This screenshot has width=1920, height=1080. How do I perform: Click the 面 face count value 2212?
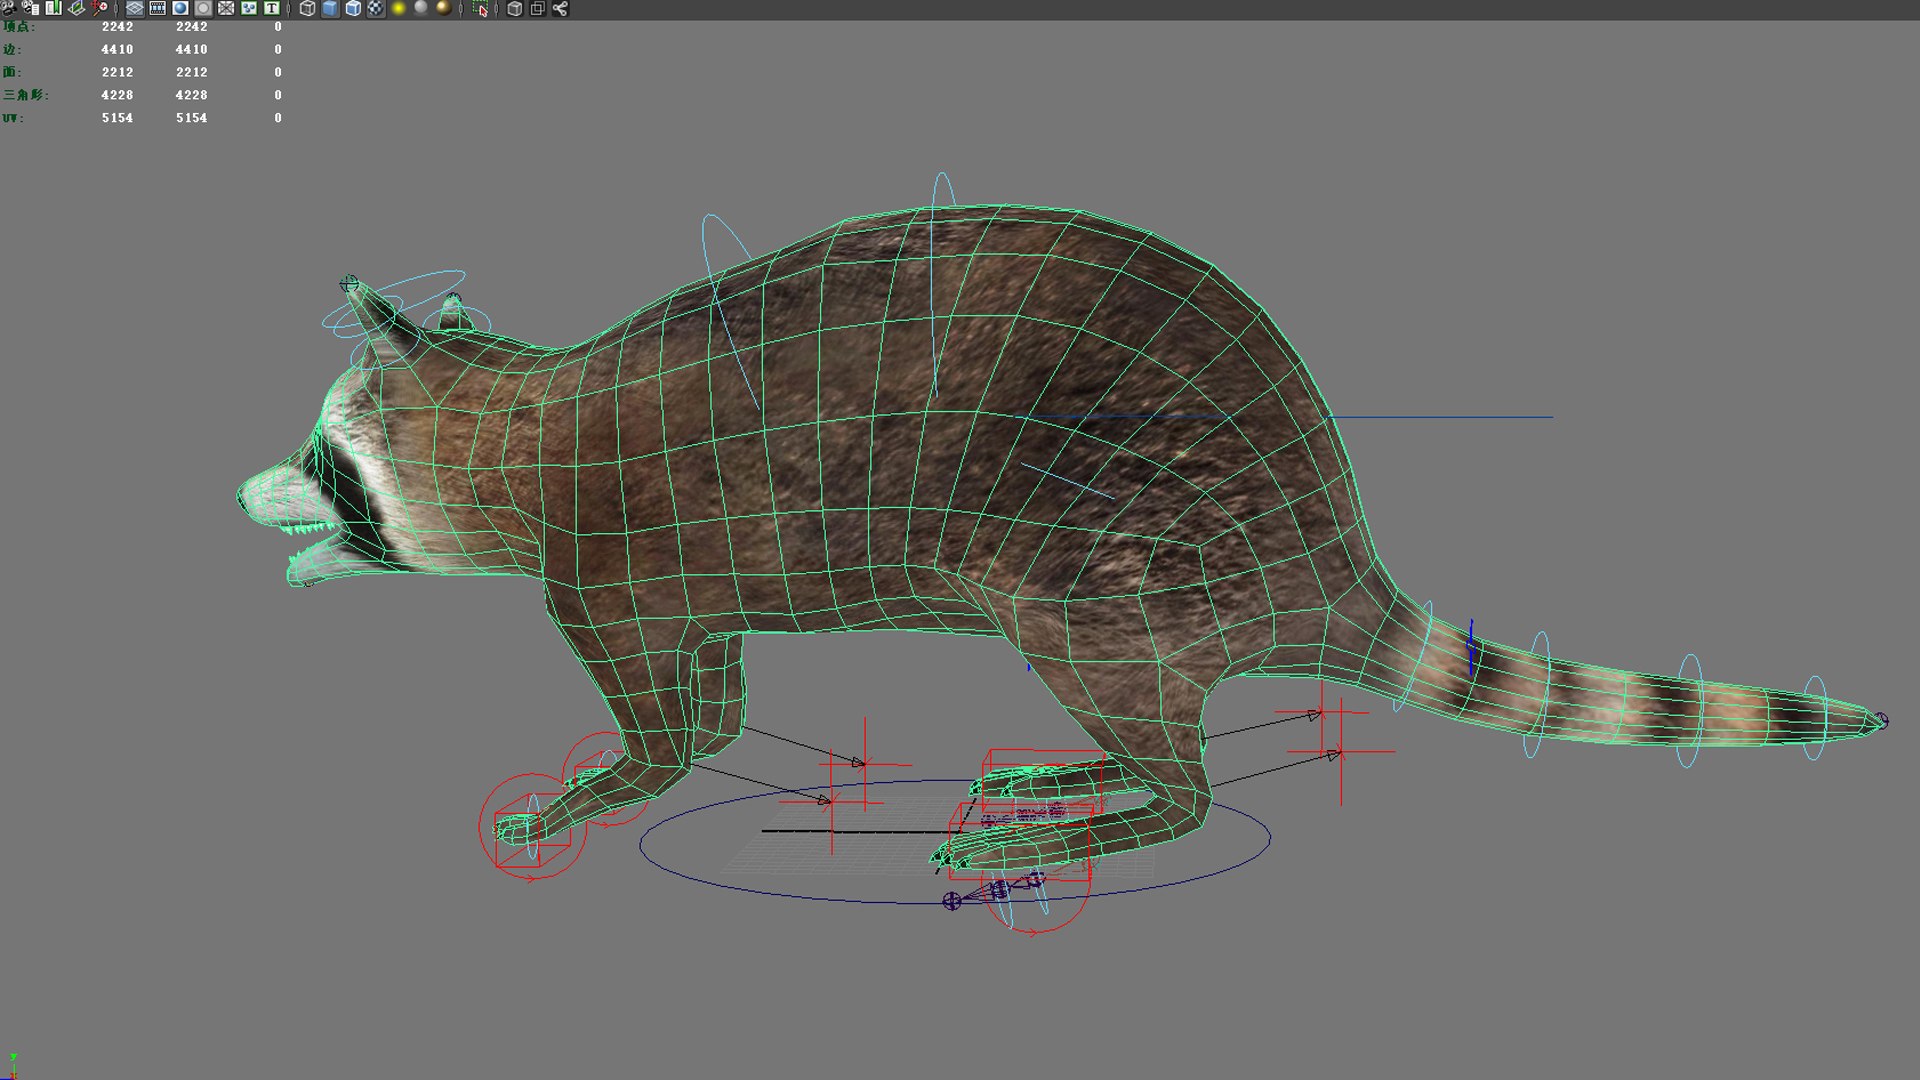[117, 72]
